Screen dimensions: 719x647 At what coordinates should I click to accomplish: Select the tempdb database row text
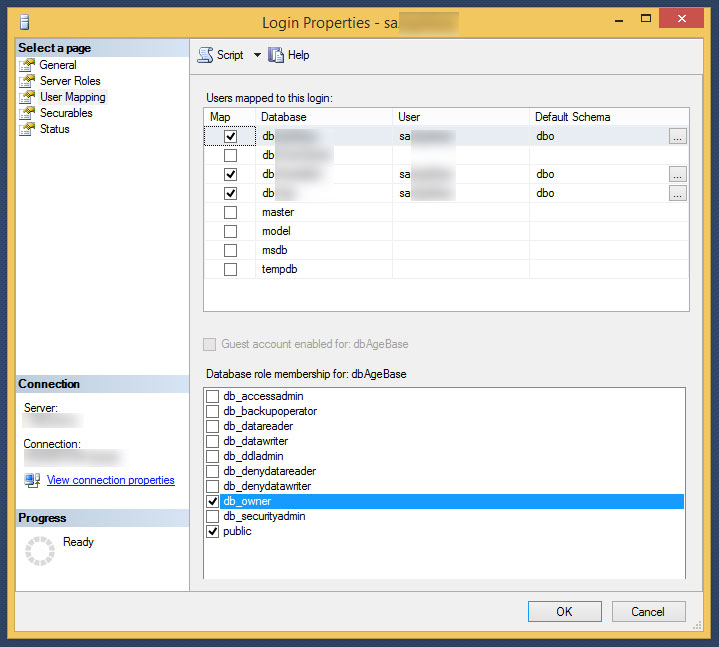(279, 269)
